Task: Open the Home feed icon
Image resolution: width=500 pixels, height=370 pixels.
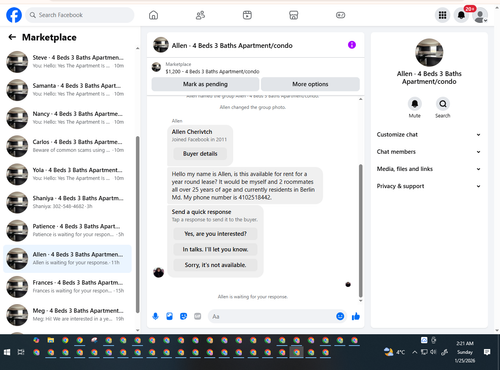Action: pos(153,15)
